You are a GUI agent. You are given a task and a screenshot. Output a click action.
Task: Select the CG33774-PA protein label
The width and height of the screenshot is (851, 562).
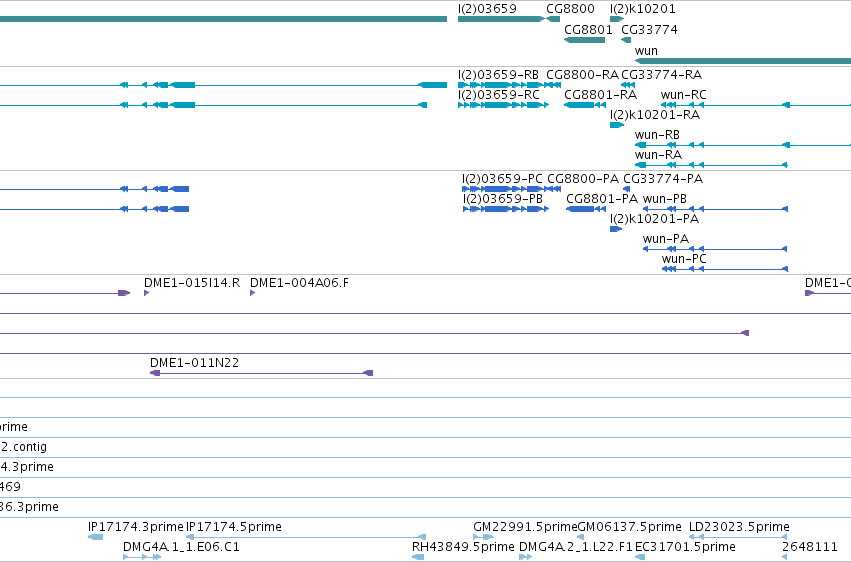coord(663,178)
